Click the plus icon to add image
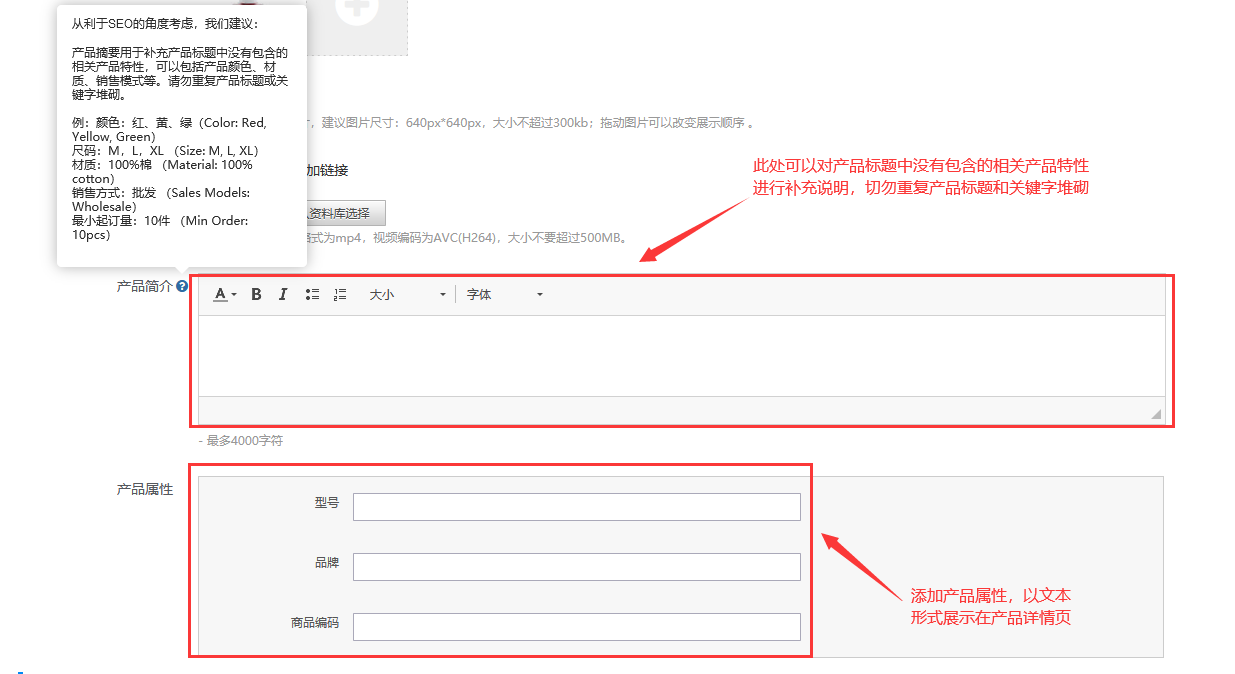 point(357,10)
